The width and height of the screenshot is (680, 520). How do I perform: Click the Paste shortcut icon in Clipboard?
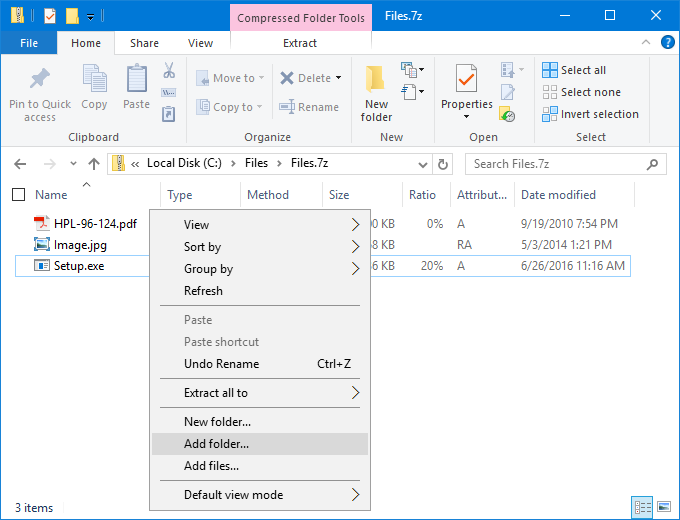[x=168, y=114]
